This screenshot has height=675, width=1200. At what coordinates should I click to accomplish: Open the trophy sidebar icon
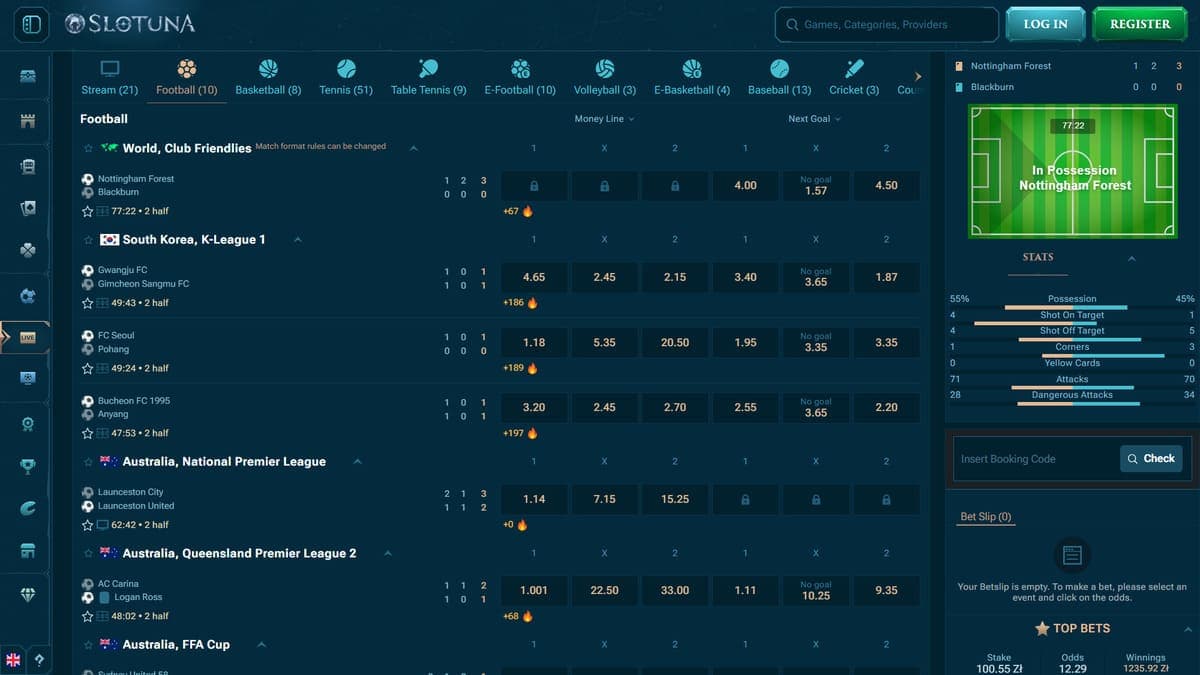28,466
